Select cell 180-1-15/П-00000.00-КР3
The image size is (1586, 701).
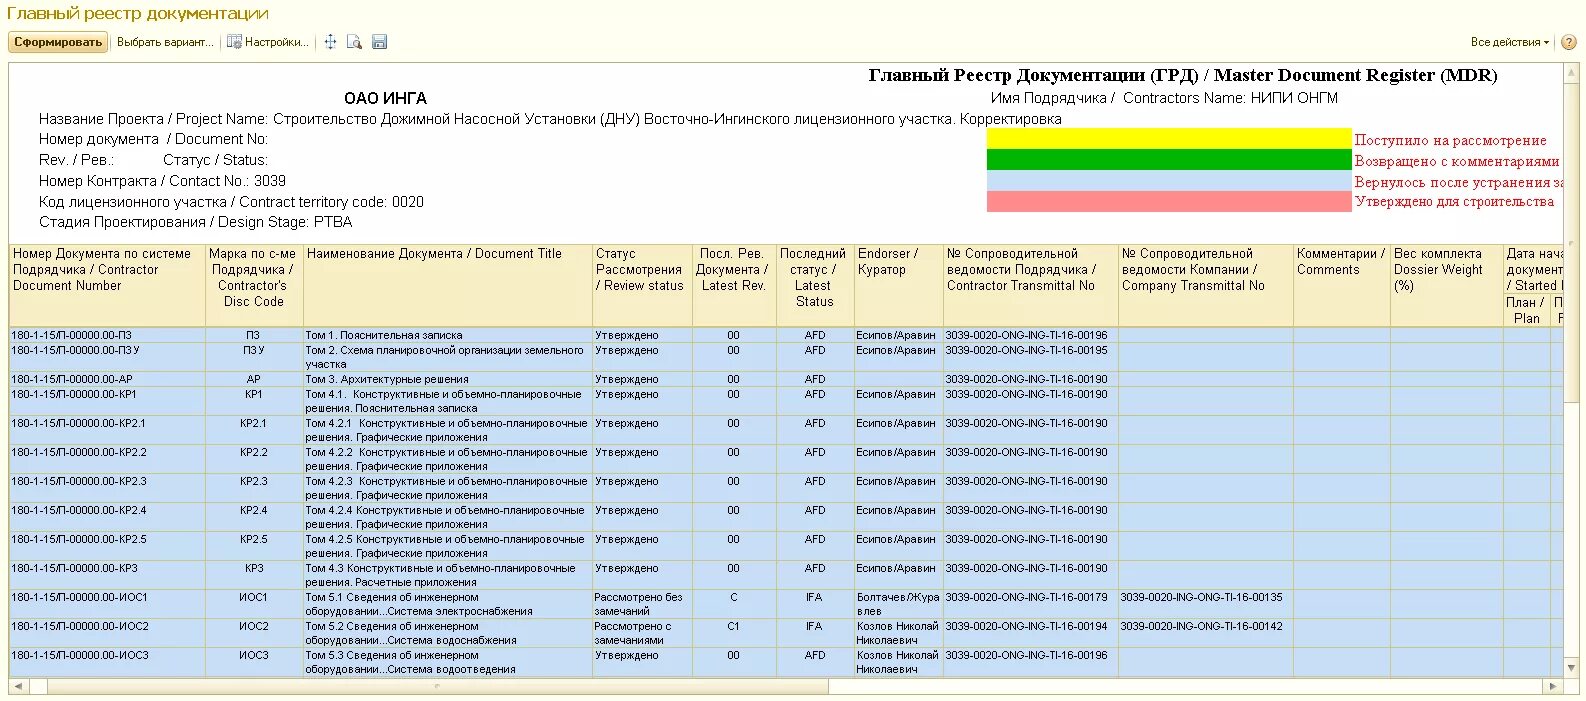pos(107,575)
